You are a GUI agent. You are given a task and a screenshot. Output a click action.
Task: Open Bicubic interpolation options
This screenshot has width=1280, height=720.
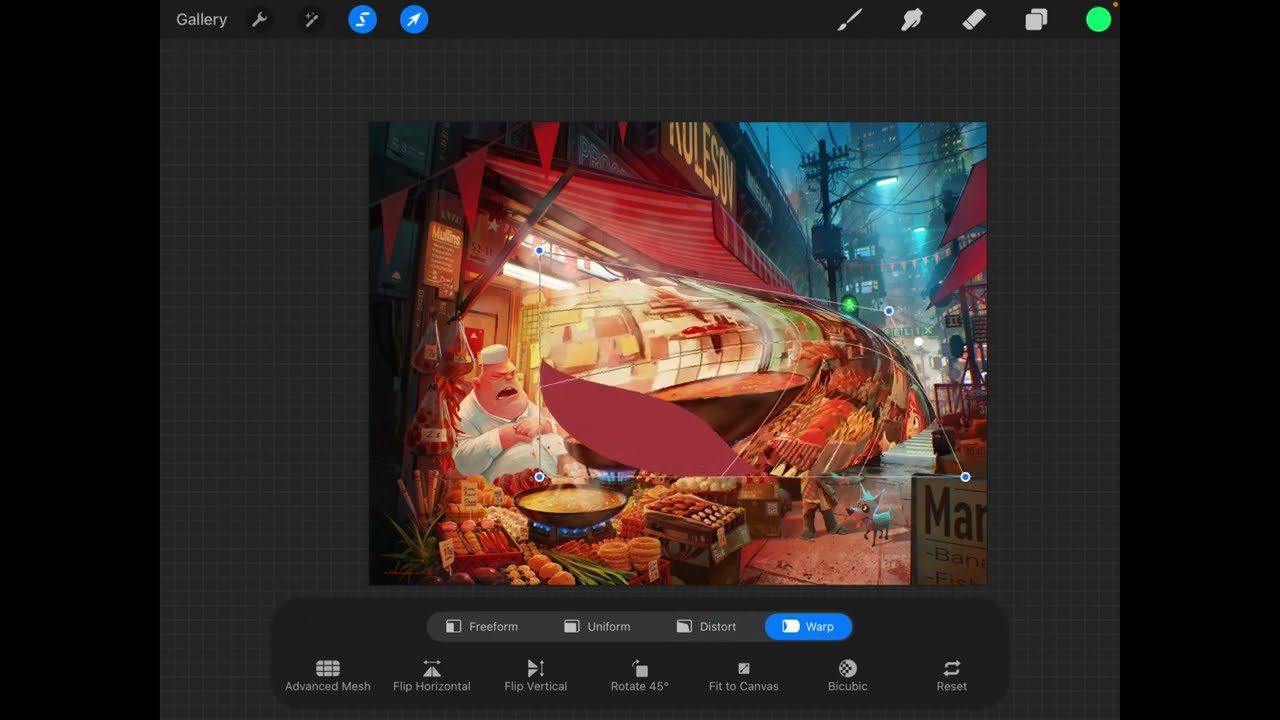848,676
